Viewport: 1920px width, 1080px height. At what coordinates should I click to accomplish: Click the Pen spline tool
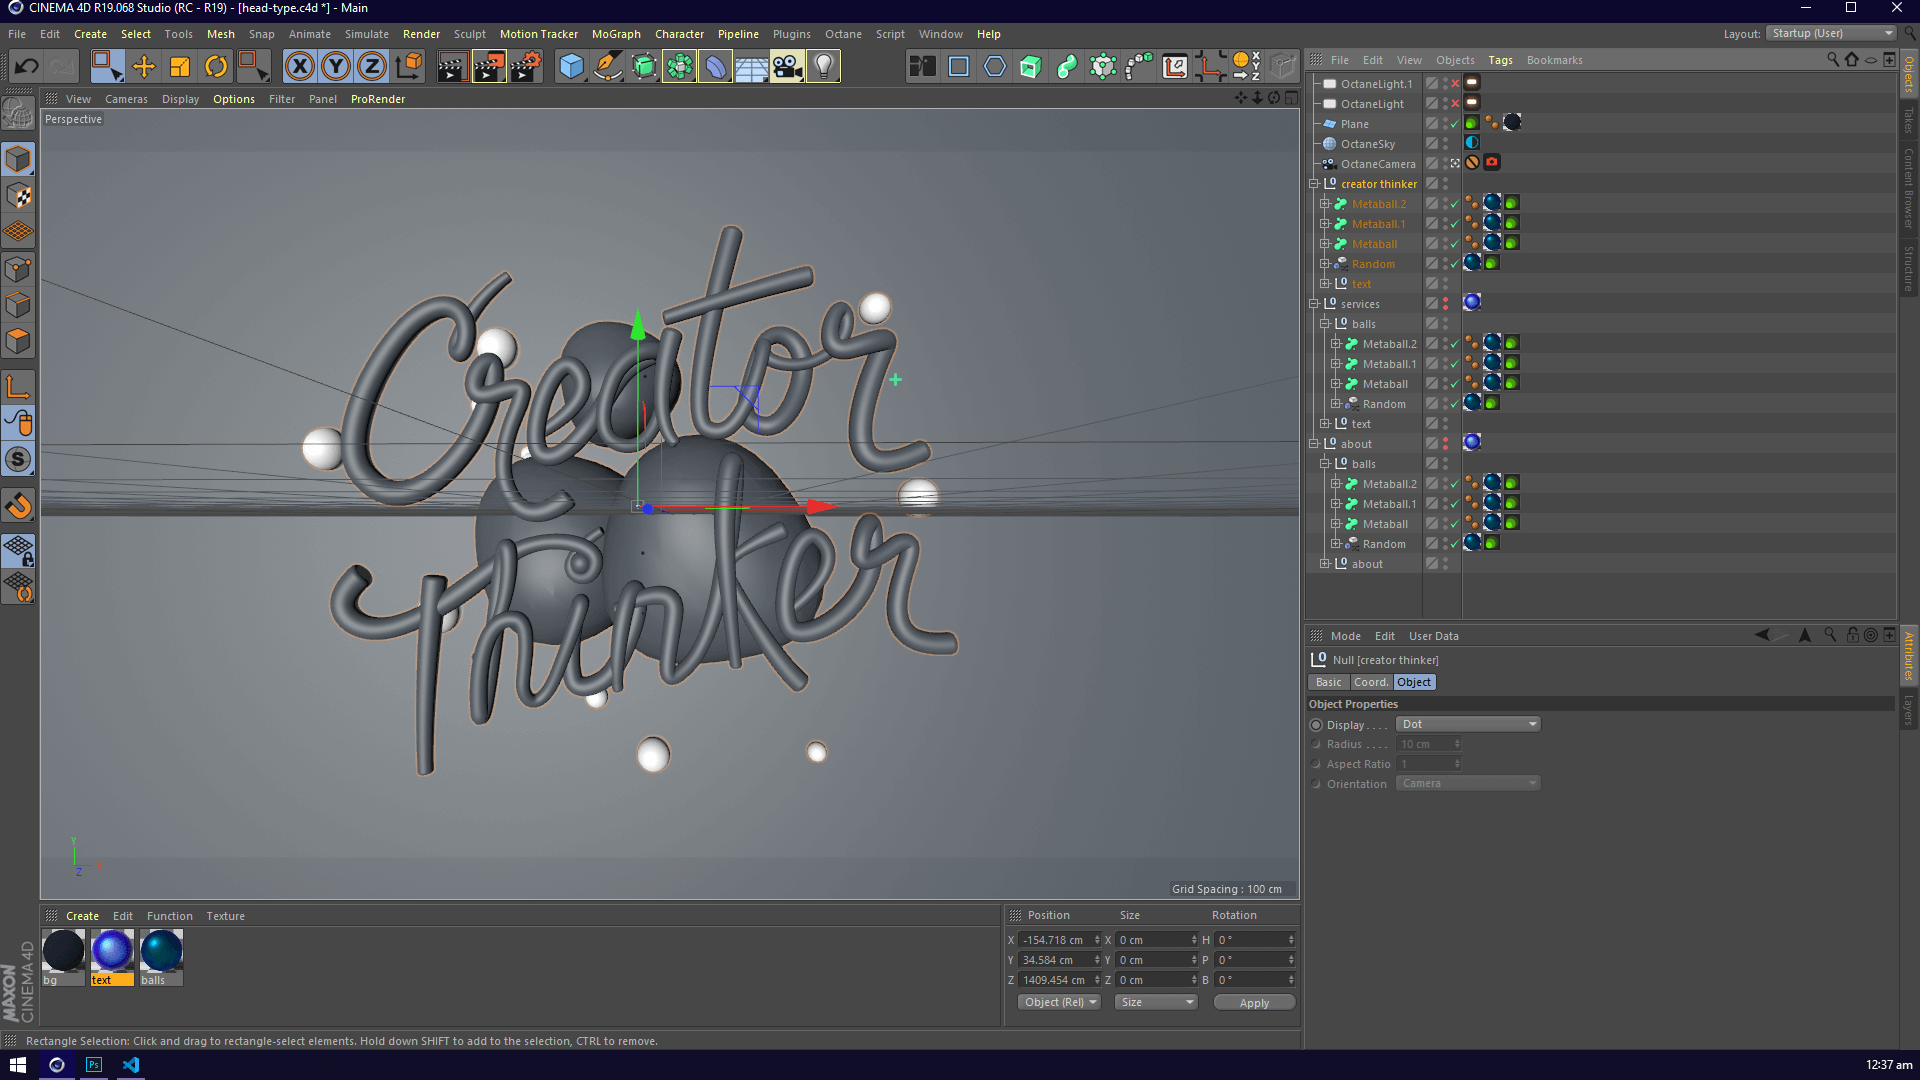[607, 67]
